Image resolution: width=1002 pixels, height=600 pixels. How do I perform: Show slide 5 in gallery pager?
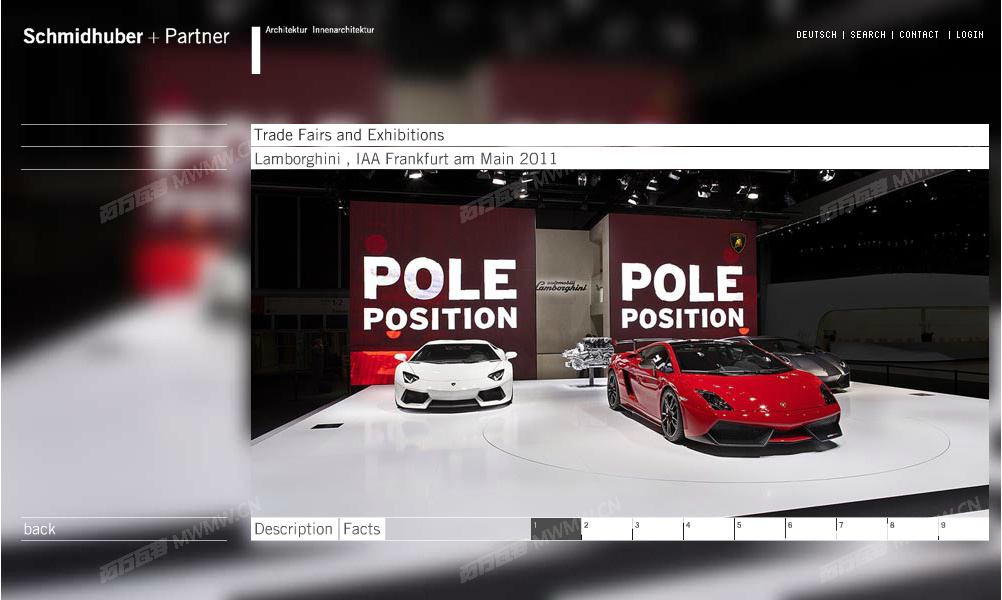[760, 529]
